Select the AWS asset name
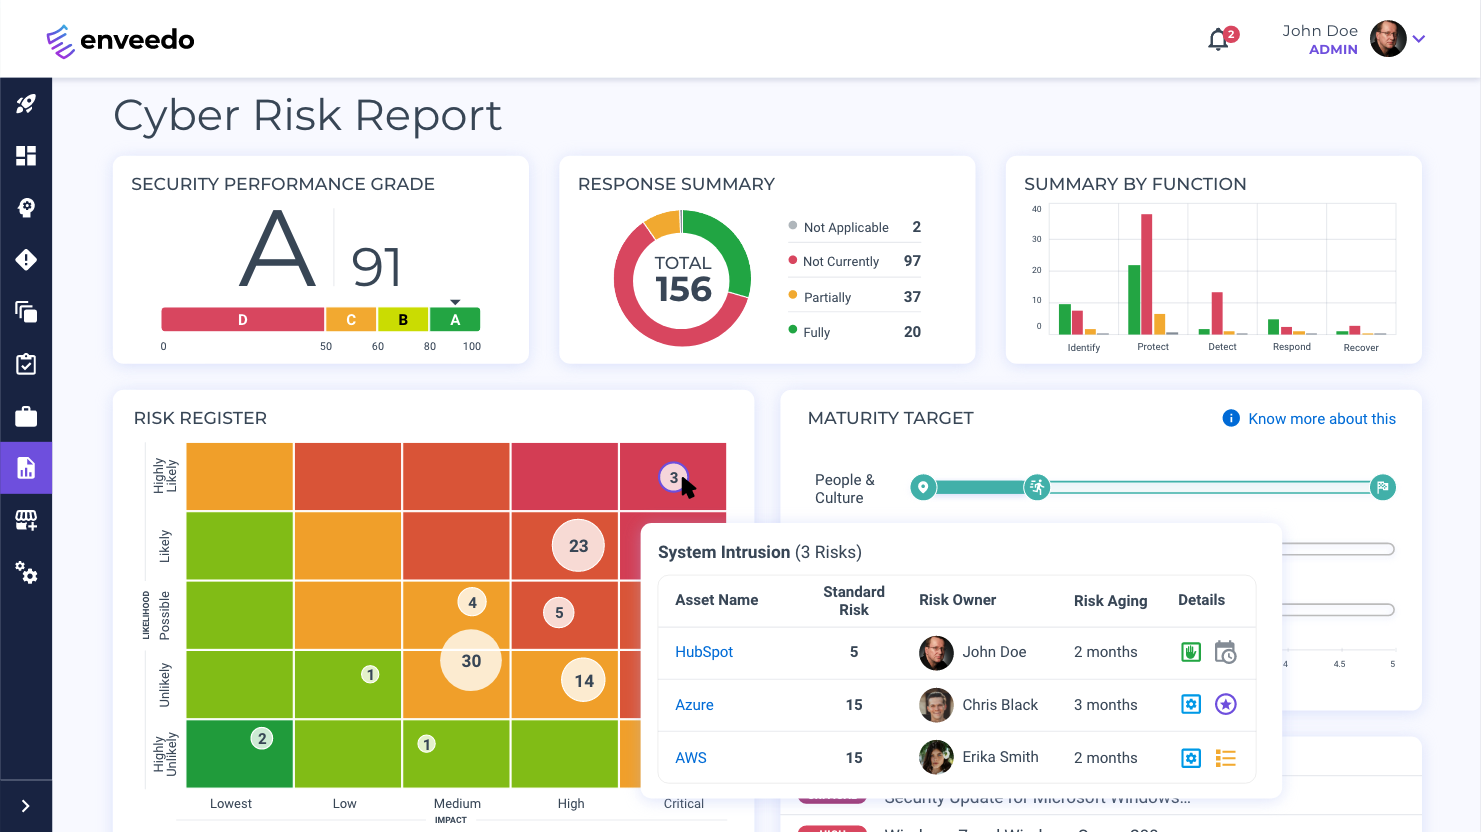Image resolution: width=1481 pixels, height=832 pixels. pyautogui.click(x=691, y=757)
